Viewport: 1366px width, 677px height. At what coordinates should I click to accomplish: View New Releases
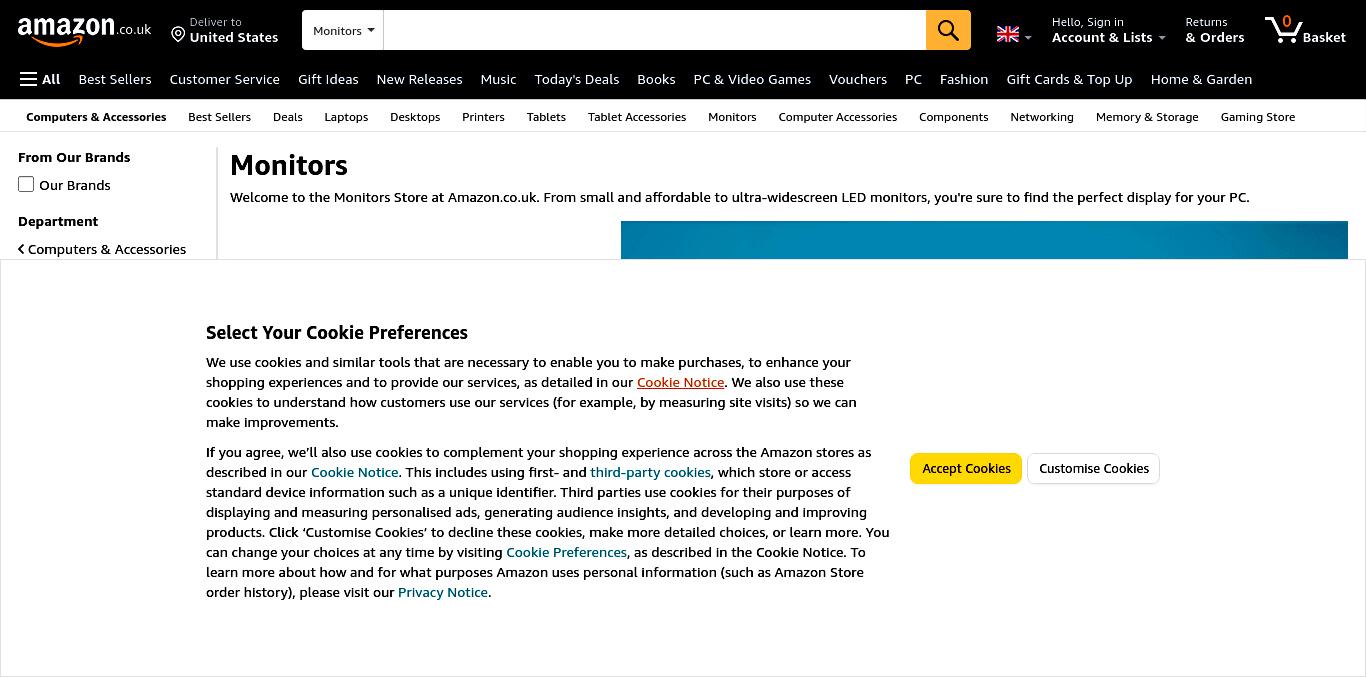[419, 79]
